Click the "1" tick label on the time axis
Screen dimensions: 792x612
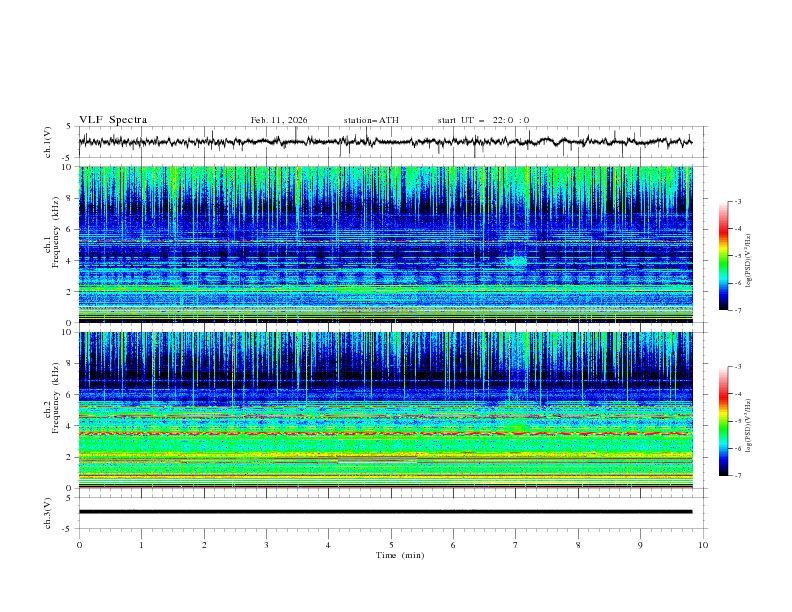click(x=141, y=545)
